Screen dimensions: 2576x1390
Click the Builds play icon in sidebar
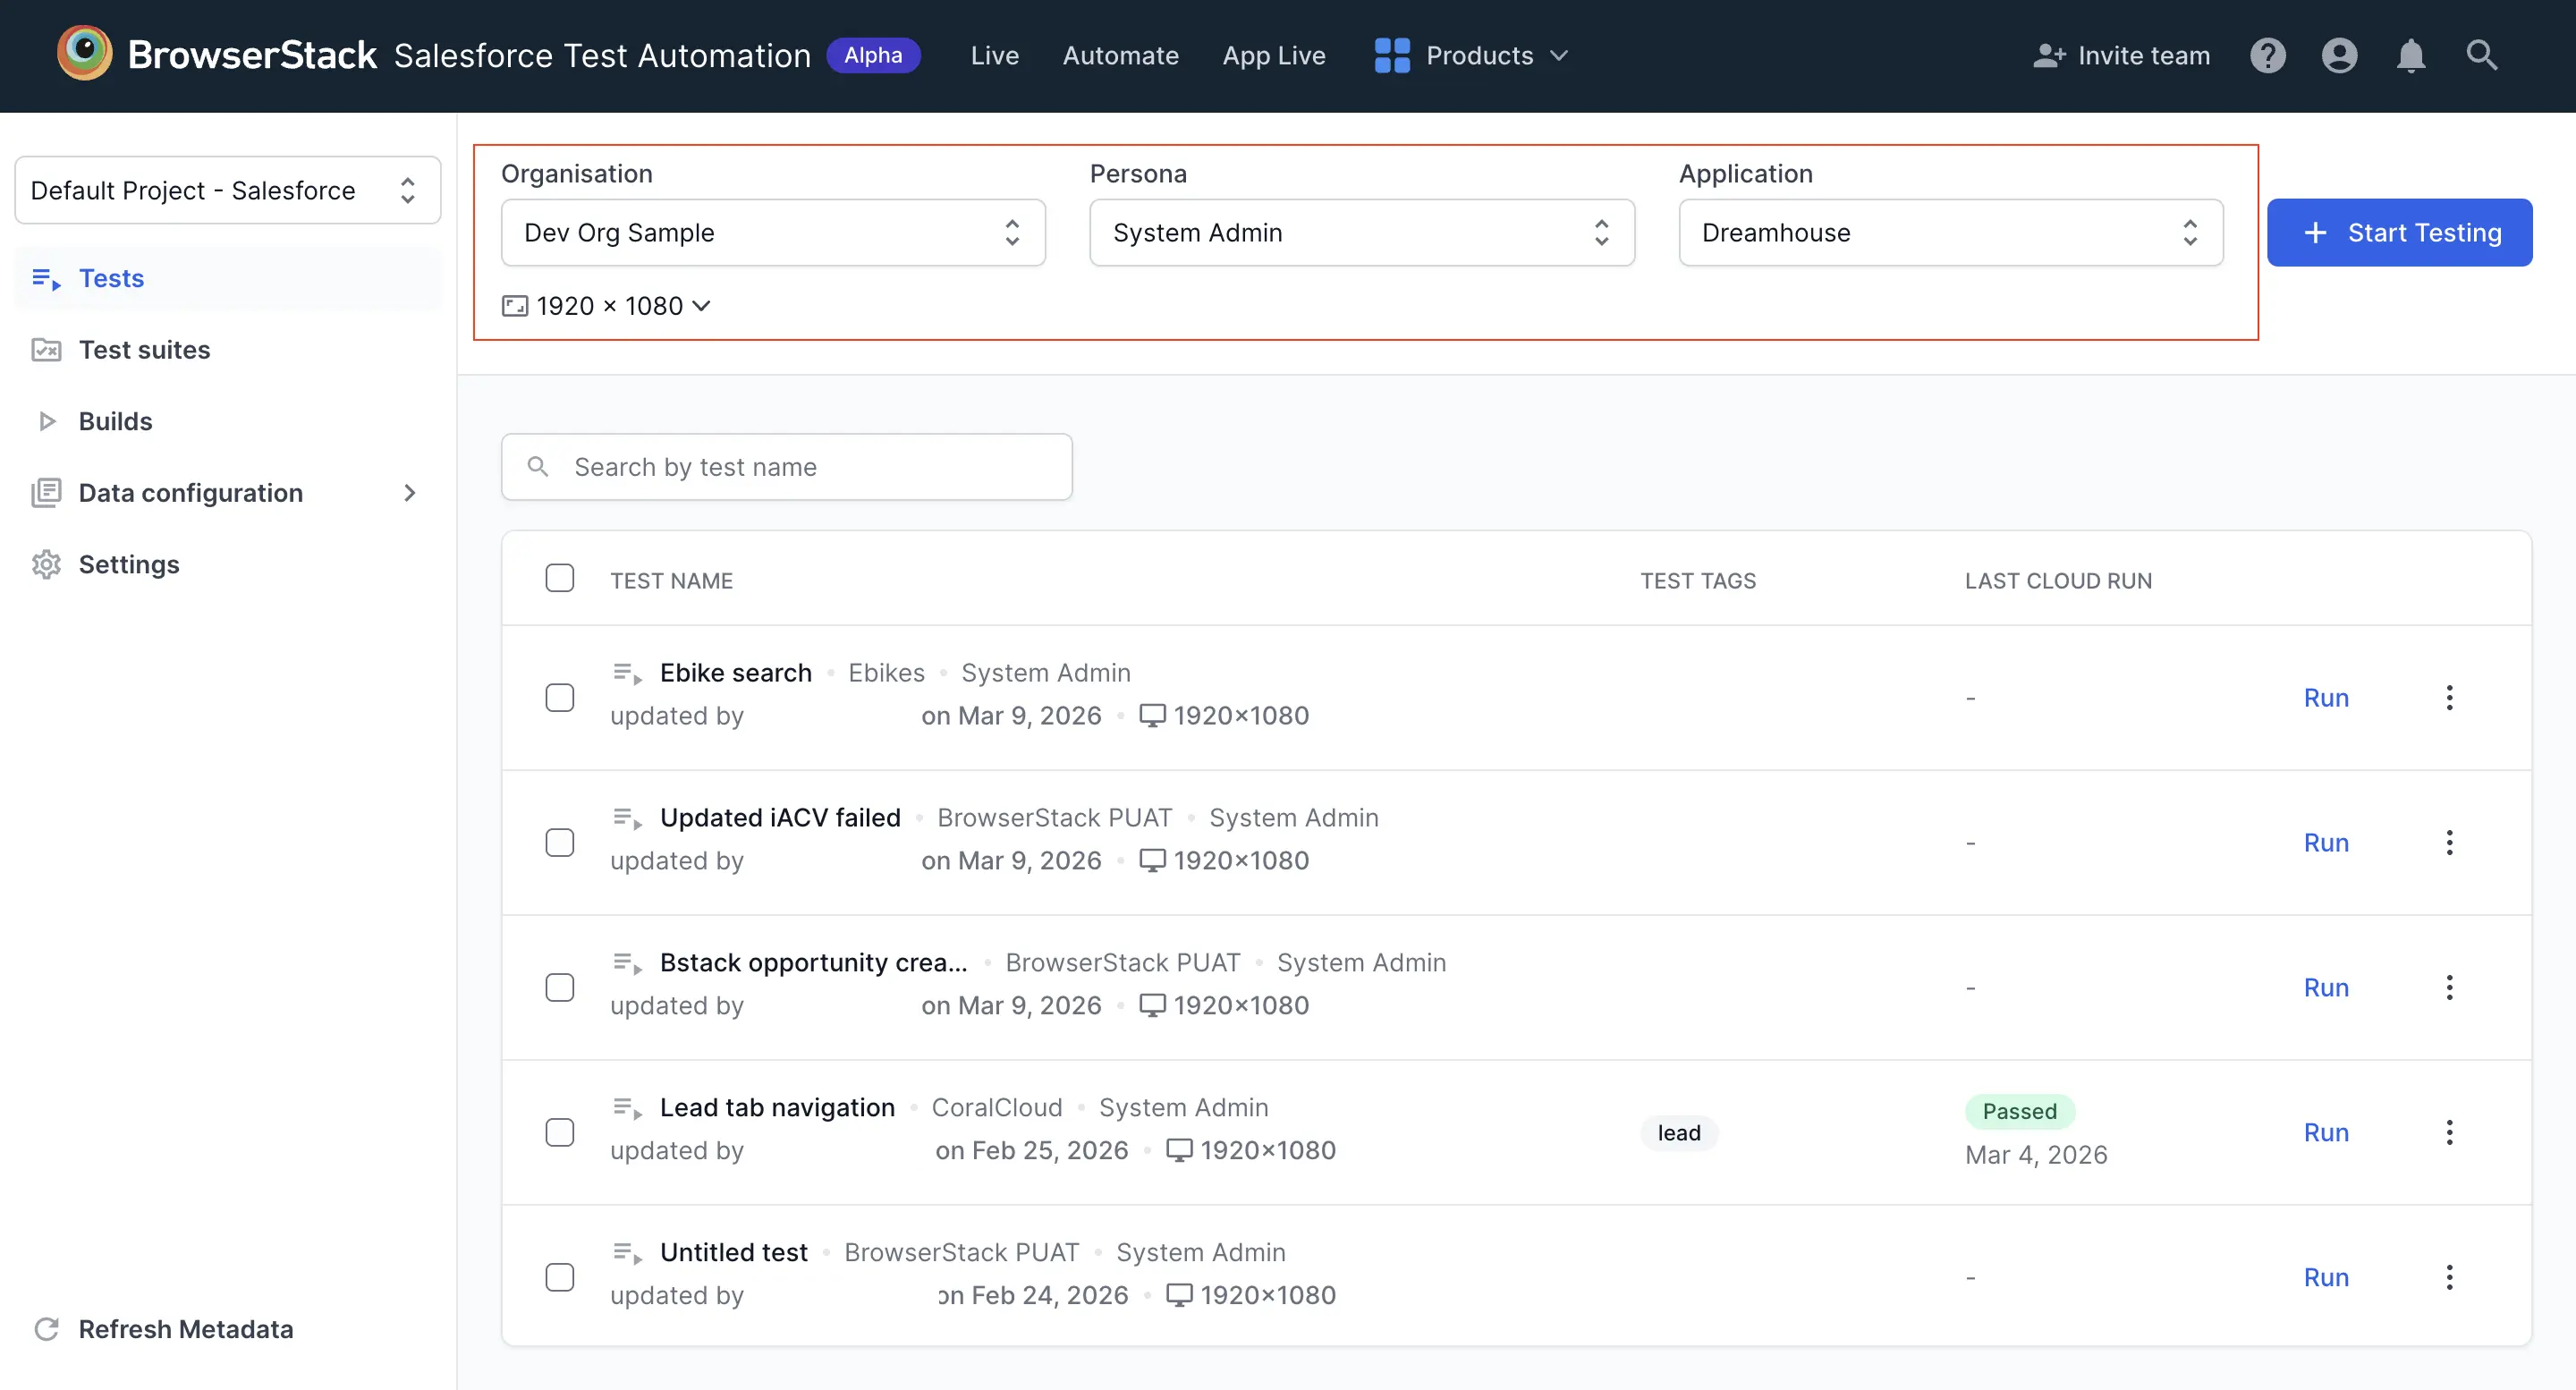46,421
